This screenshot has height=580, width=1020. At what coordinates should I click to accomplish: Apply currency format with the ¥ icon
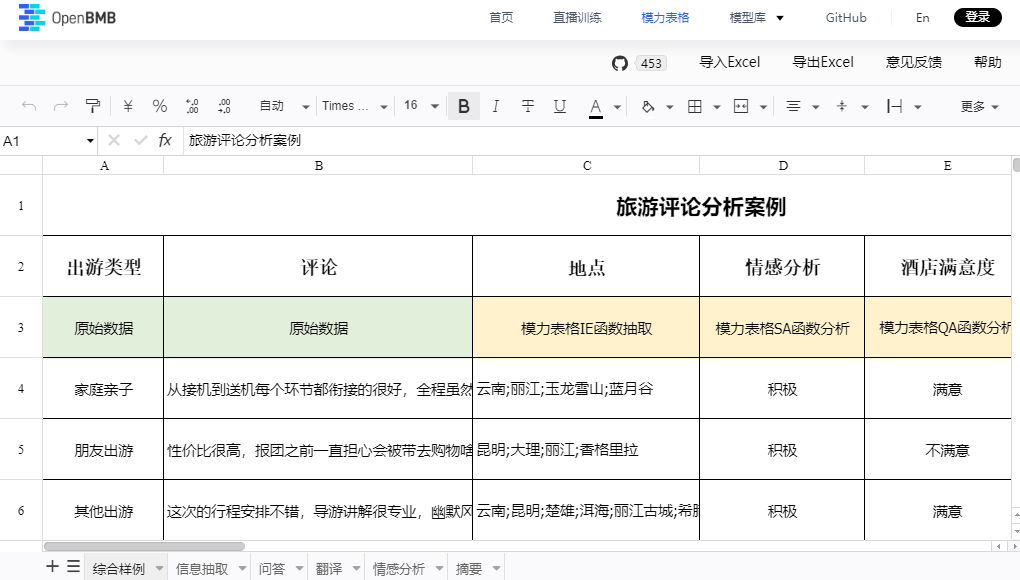click(126, 106)
